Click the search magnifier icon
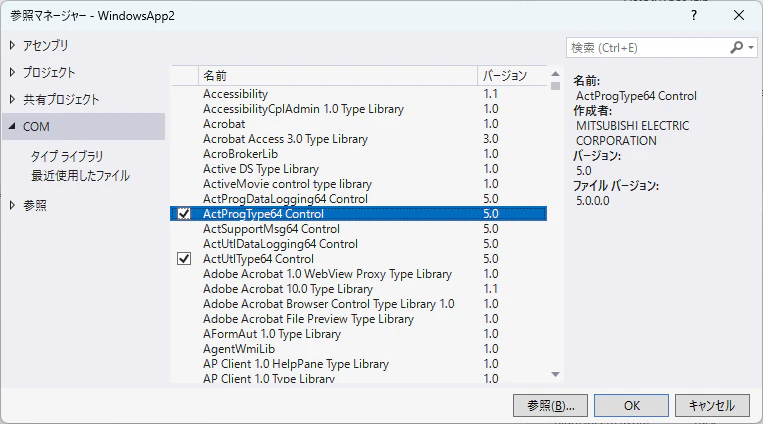763x424 pixels. [x=737, y=47]
